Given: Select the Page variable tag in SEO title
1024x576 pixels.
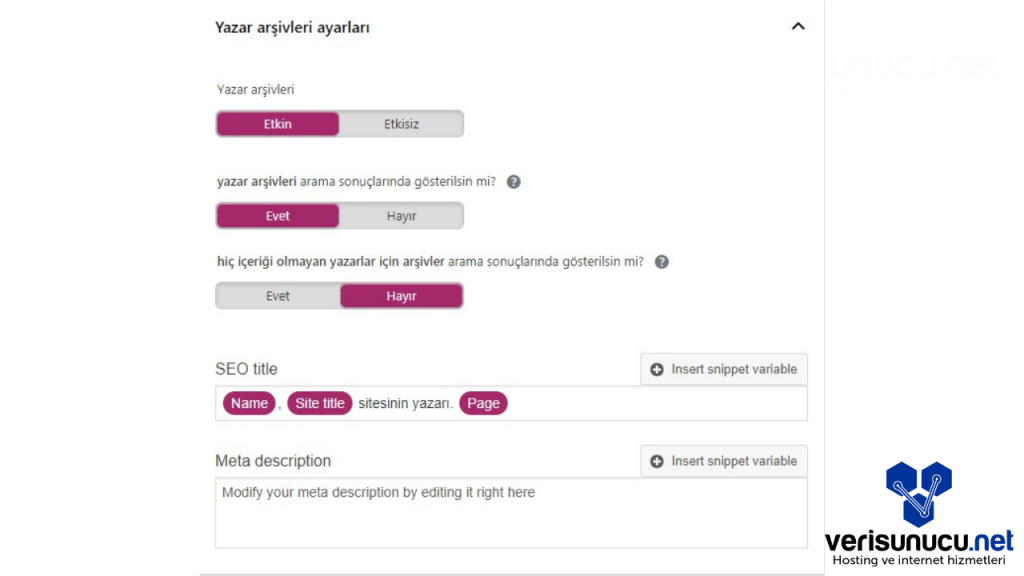Looking at the screenshot, I should point(483,403).
